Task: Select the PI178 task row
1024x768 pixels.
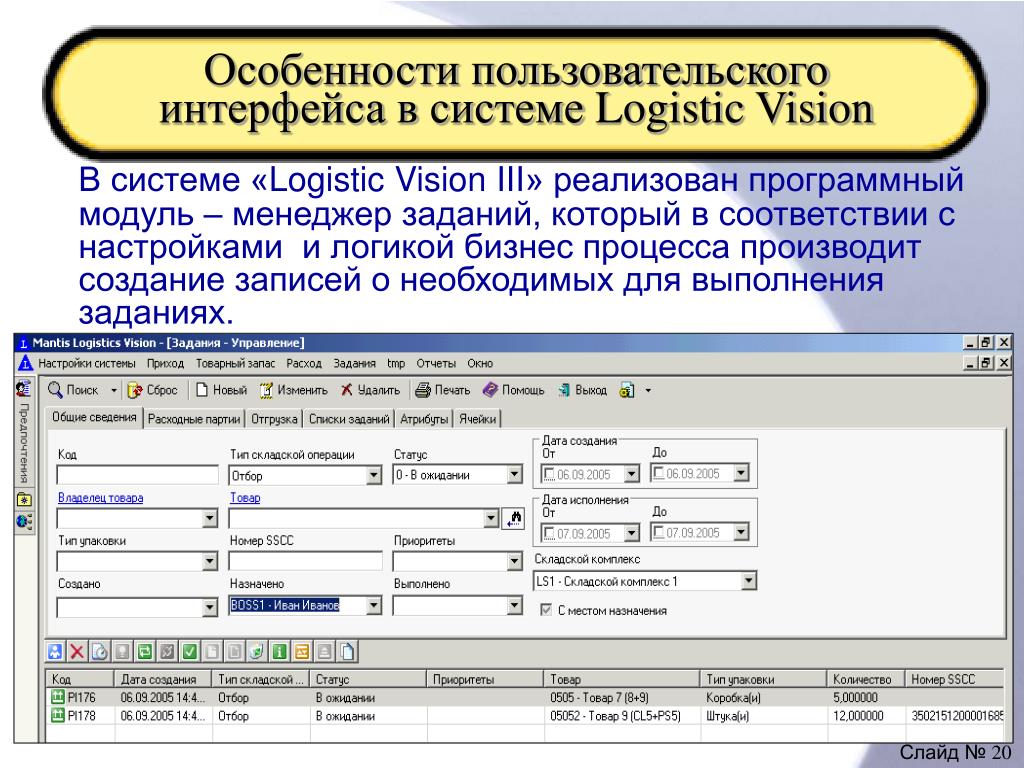Action: 524,716
